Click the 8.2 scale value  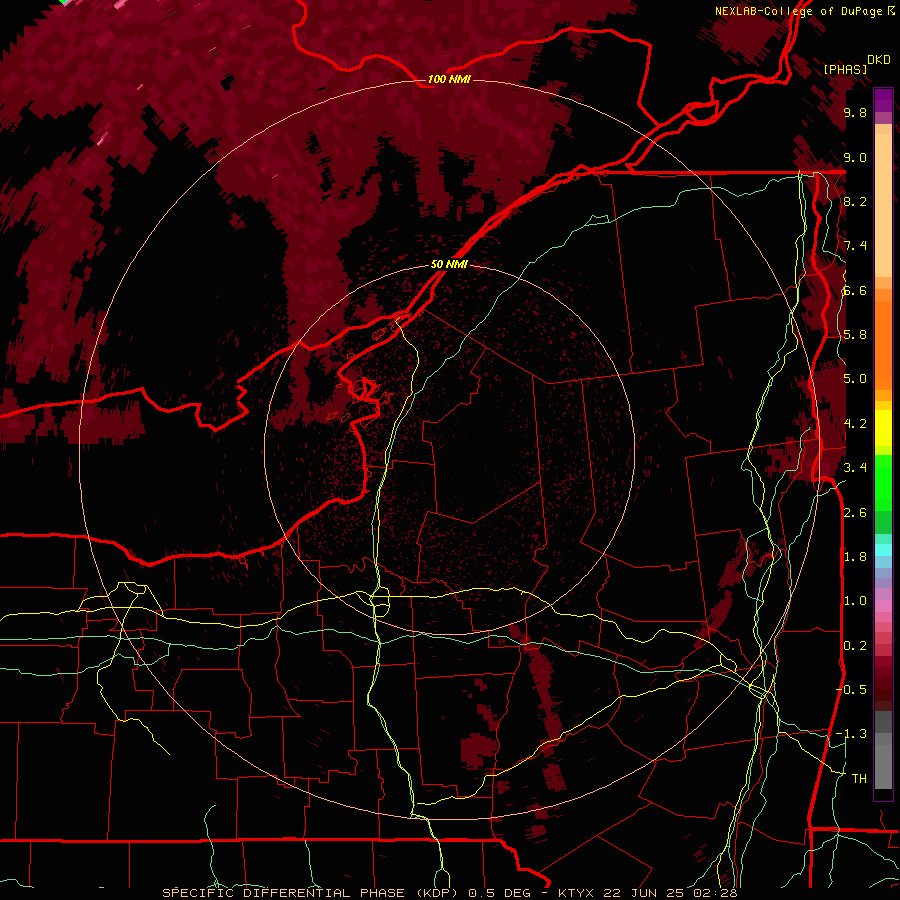tap(855, 201)
